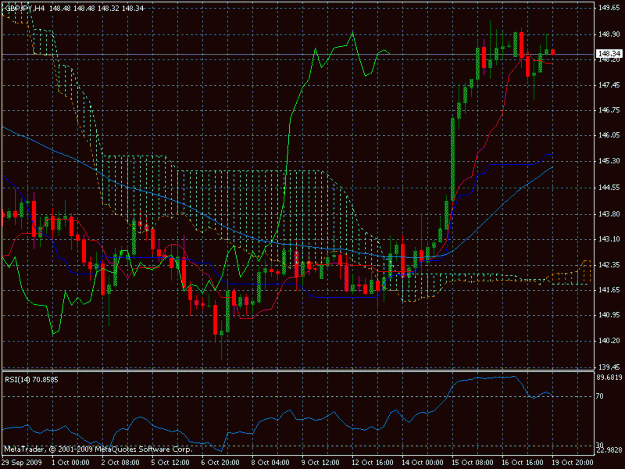
Task: Select the 139.45 price scale label
Action: [609, 367]
